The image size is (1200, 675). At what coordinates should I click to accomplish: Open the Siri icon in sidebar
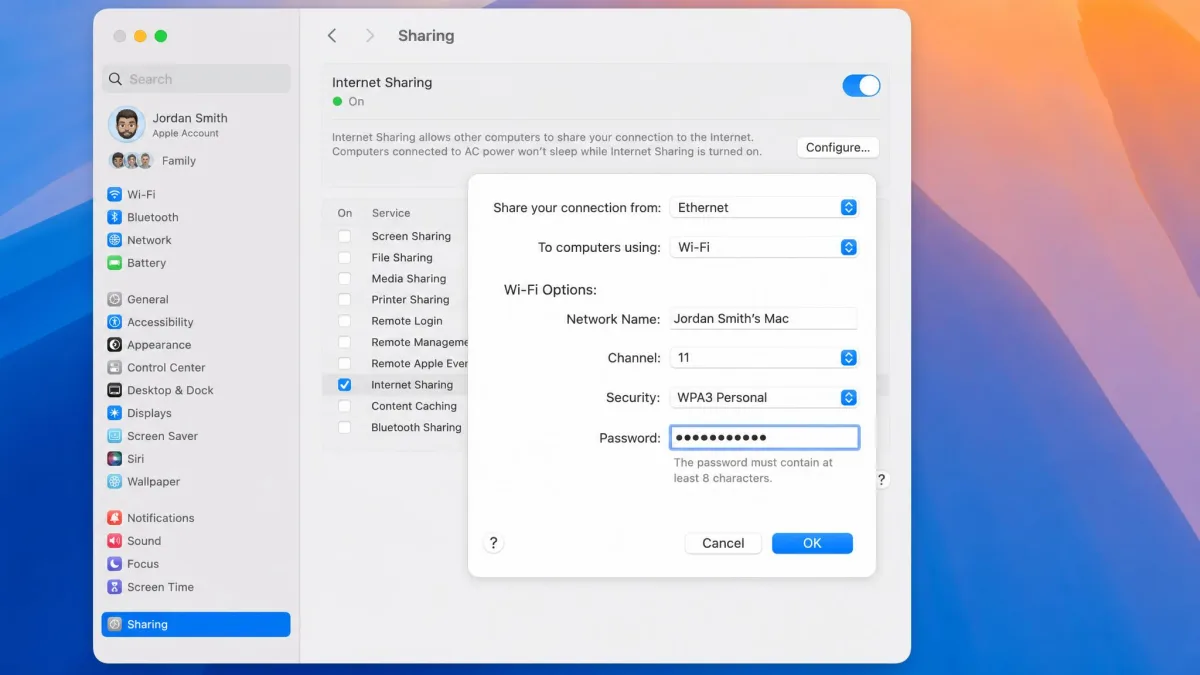(115, 459)
